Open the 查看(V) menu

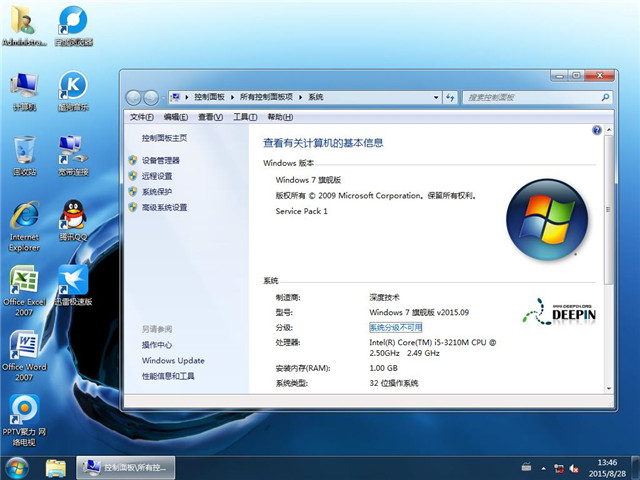click(x=211, y=117)
